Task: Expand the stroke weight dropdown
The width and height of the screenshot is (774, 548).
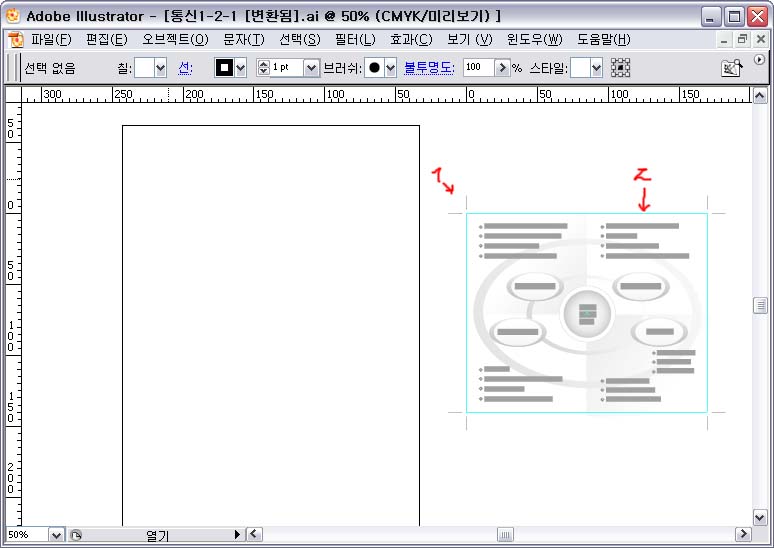Action: tap(311, 68)
